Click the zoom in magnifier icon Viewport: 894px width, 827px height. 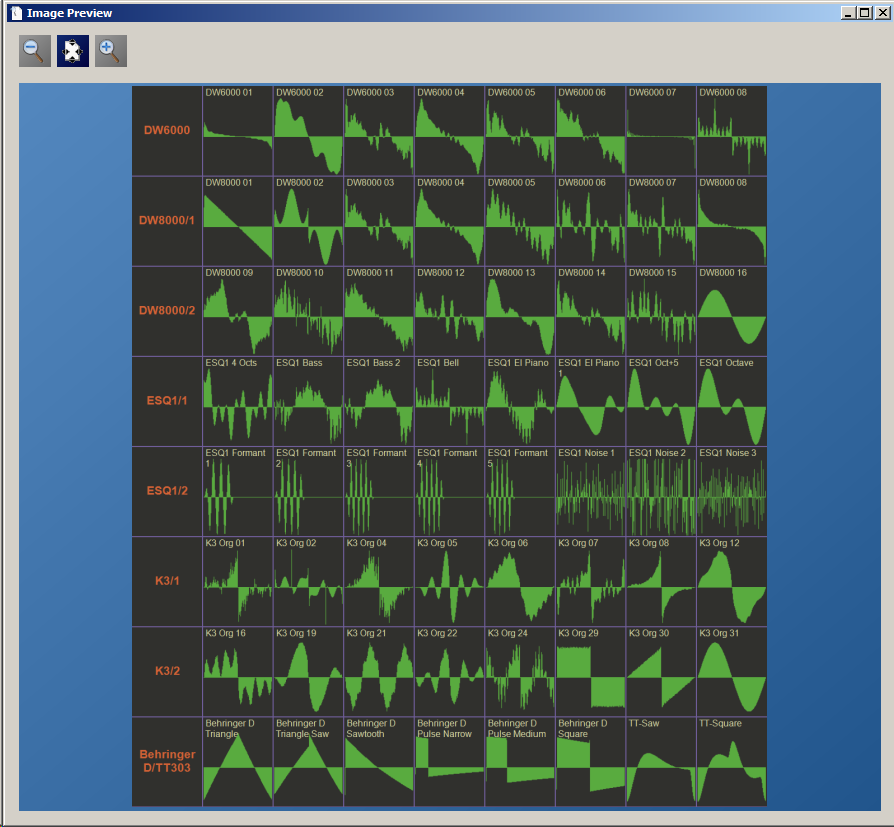tap(111, 51)
